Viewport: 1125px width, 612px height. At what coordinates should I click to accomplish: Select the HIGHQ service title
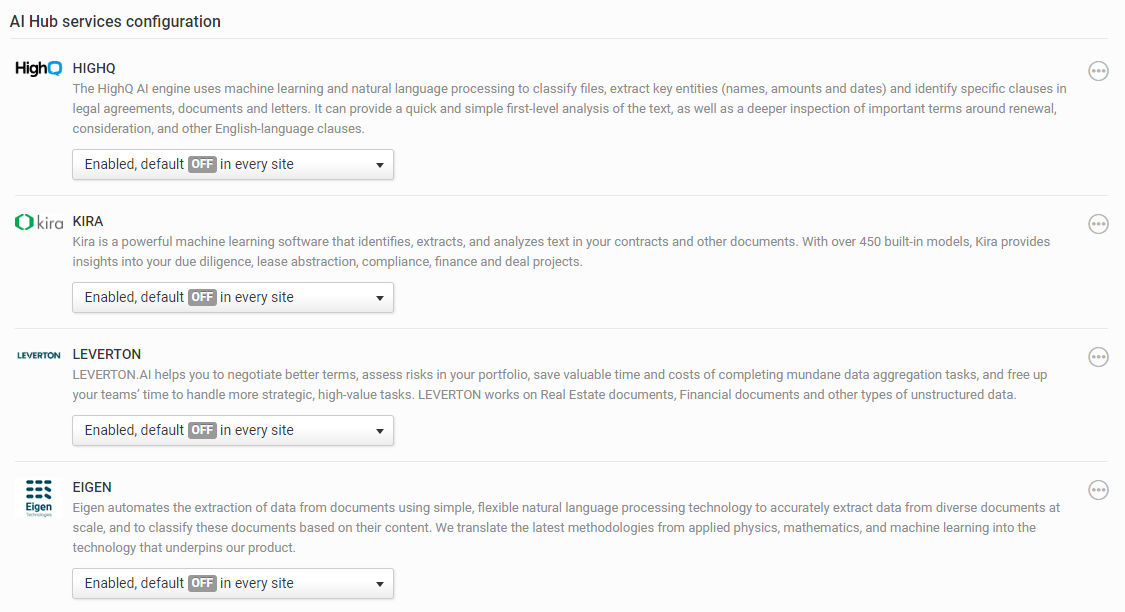[94, 68]
